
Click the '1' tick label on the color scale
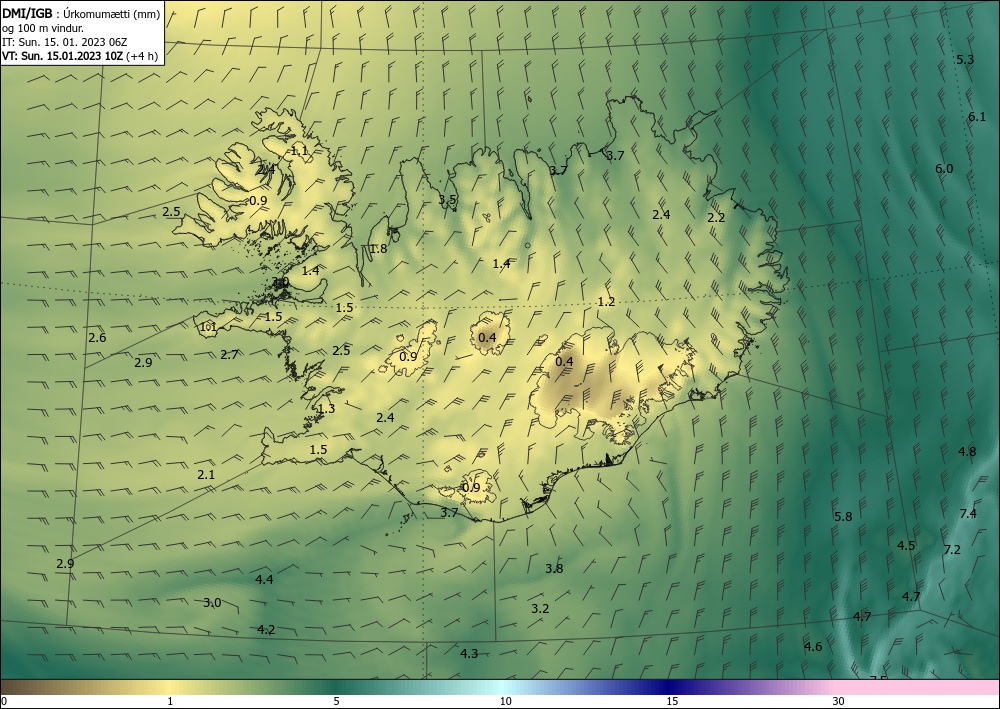pyautogui.click(x=170, y=701)
